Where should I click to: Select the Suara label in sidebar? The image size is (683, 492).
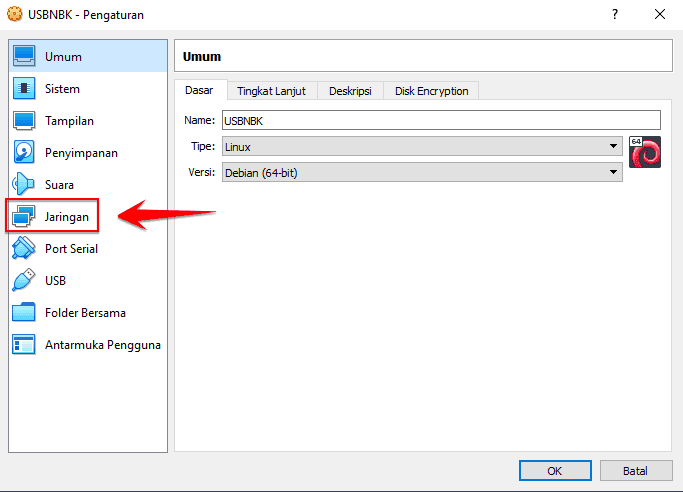pos(59,185)
